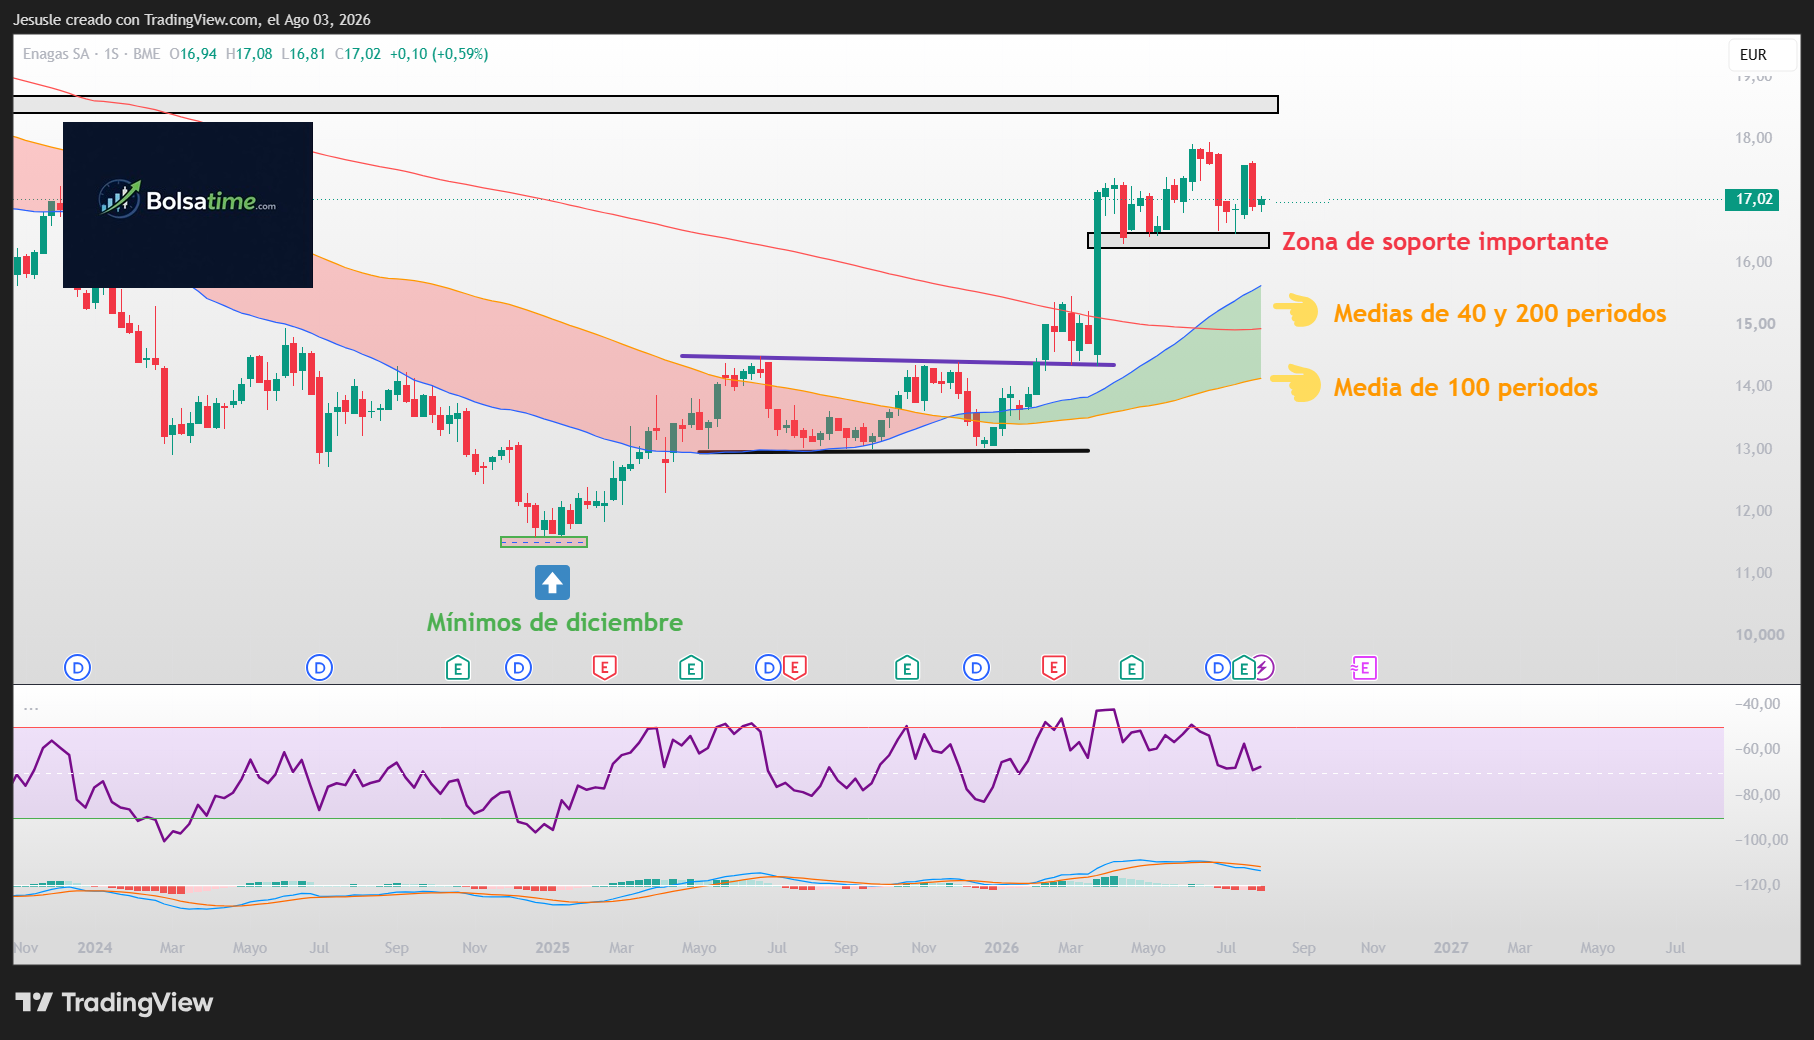Image resolution: width=1814 pixels, height=1040 pixels.
Task: Click the dividend marker under July 2024
Action: click(x=319, y=668)
